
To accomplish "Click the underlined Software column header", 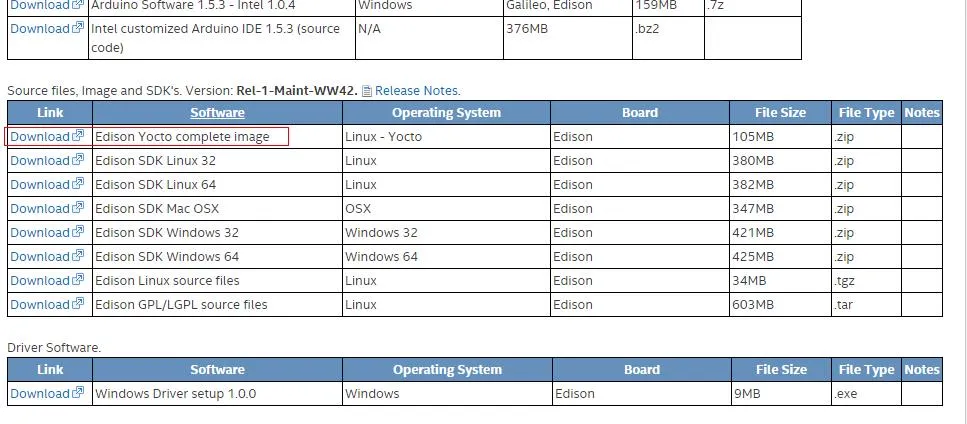I will coord(217,113).
